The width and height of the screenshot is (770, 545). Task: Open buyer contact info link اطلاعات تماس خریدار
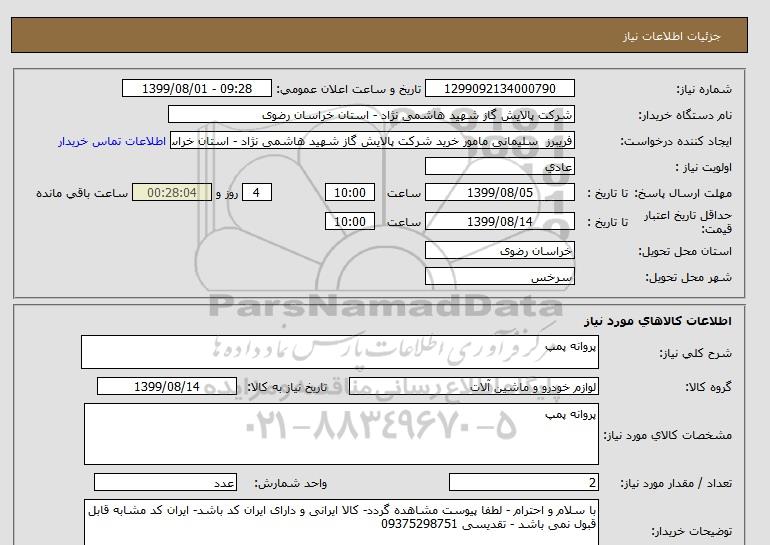[112, 141]
